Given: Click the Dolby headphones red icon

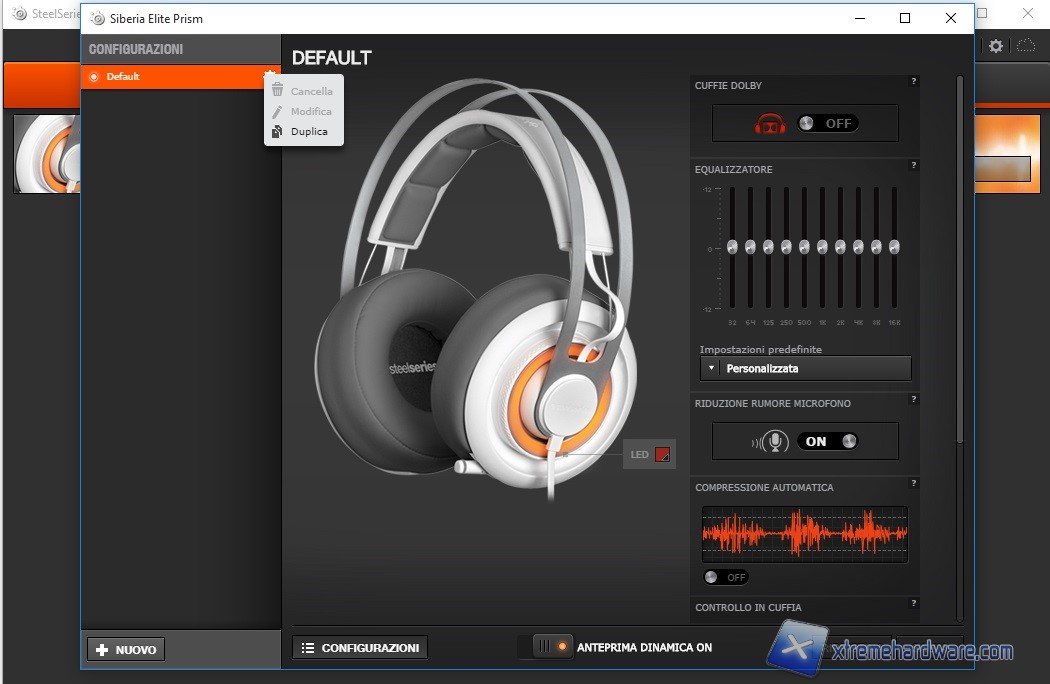Looking at the screenshot, I should tap(770, 123).
